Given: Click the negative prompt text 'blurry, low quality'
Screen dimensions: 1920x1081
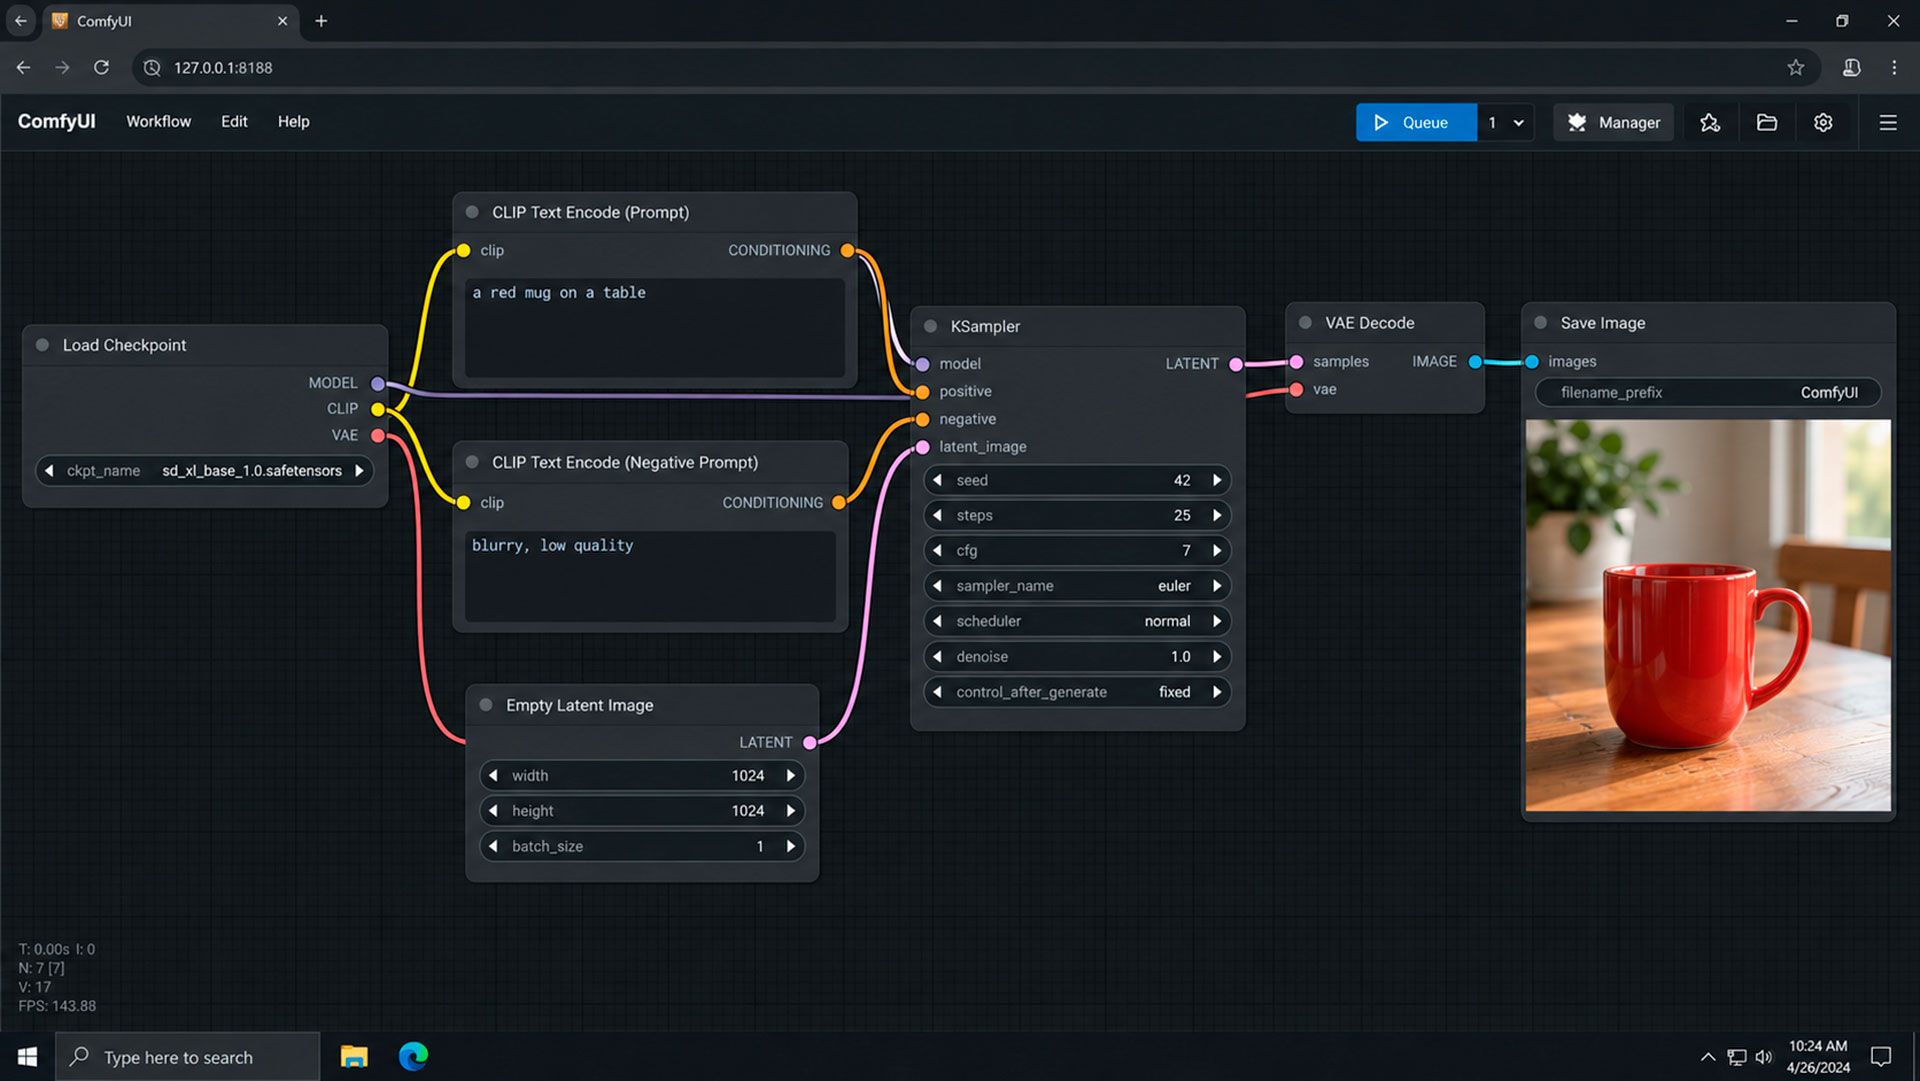Looking at the screenshot, I should click(552, 545).
